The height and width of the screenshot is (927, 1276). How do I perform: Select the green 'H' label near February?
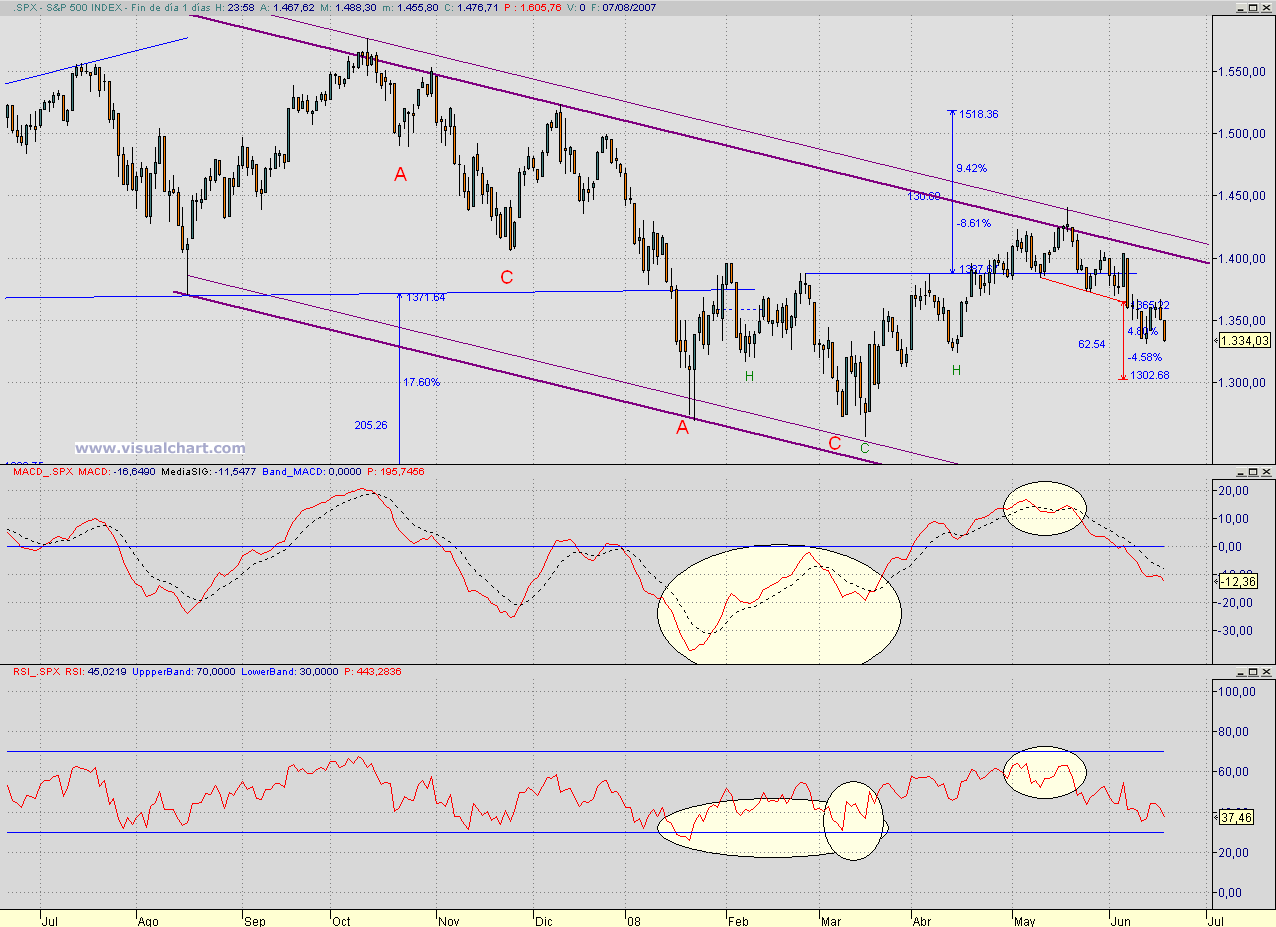pos(749,376)
